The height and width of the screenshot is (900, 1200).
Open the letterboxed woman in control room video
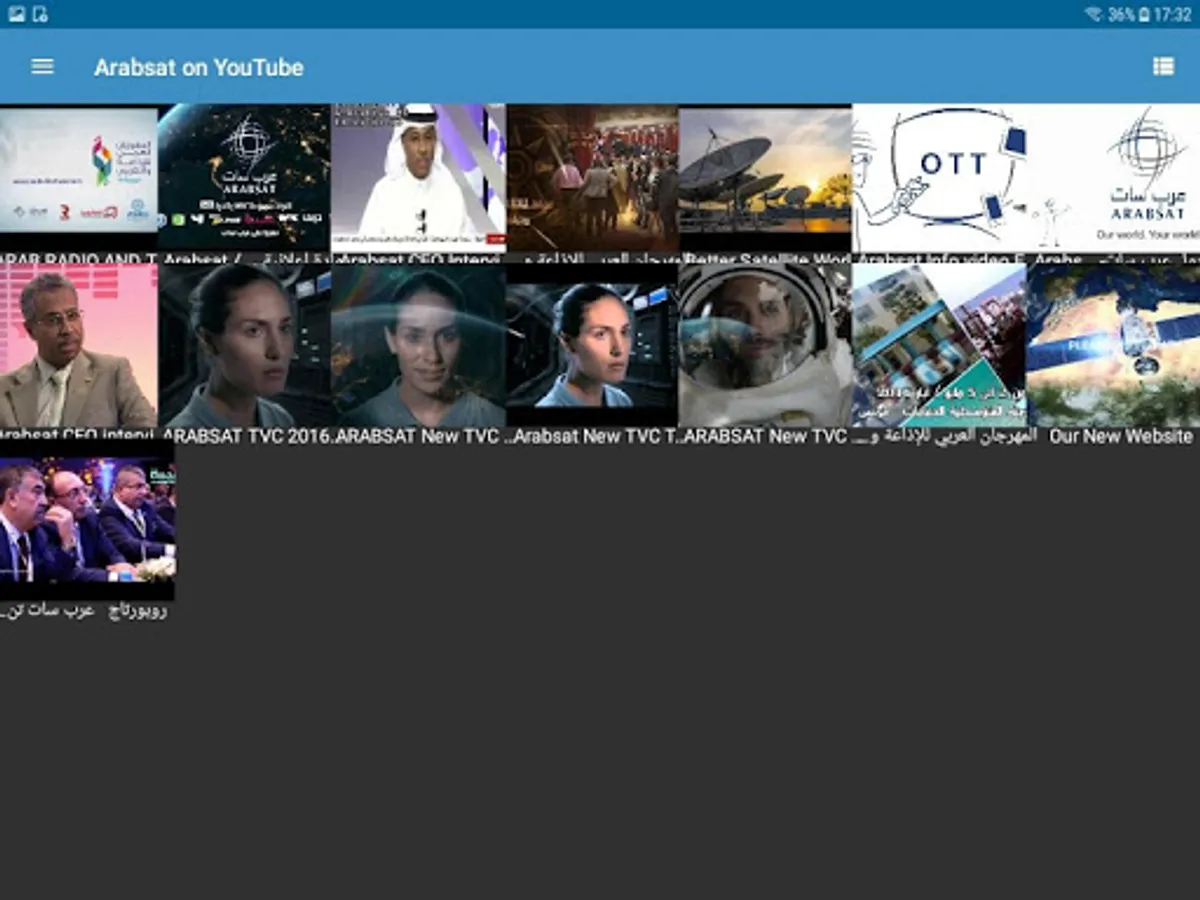(592, 346)
